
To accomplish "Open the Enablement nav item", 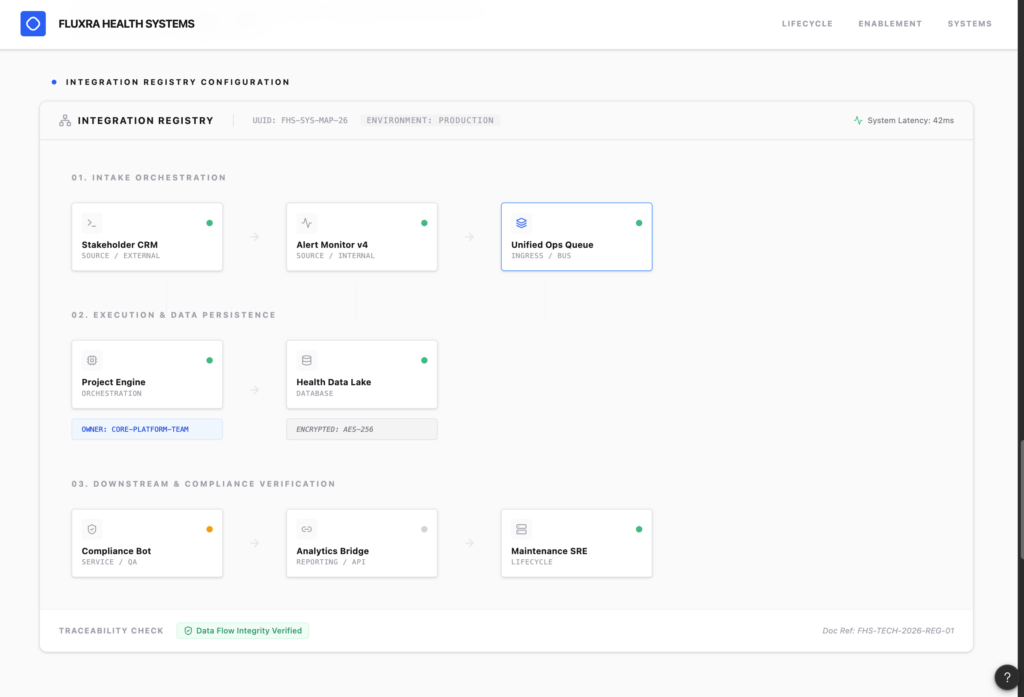I will click(890, 24).
